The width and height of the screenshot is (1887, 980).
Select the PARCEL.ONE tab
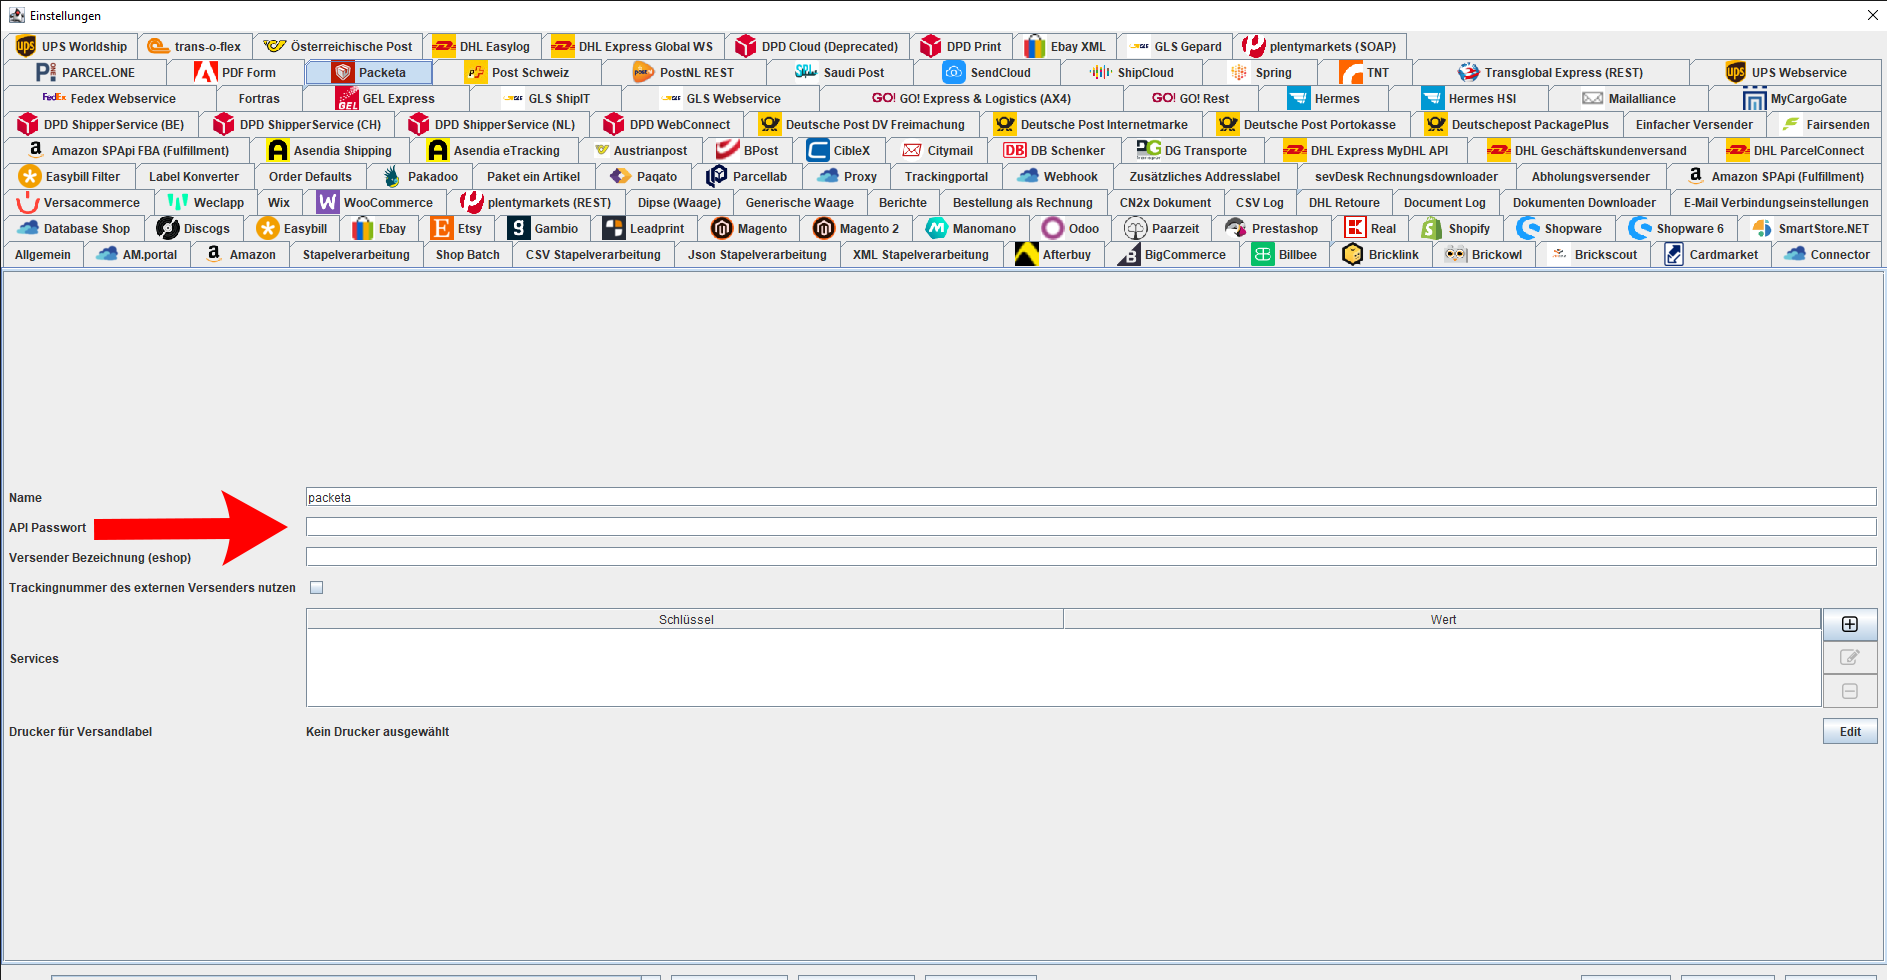point(85,72)
